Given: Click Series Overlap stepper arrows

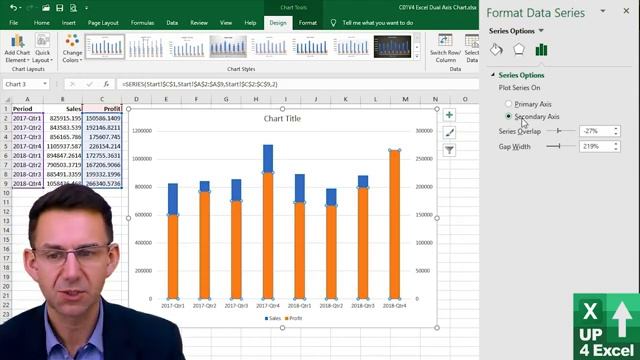Looking at the screenshot, I should tap(616, 131).
